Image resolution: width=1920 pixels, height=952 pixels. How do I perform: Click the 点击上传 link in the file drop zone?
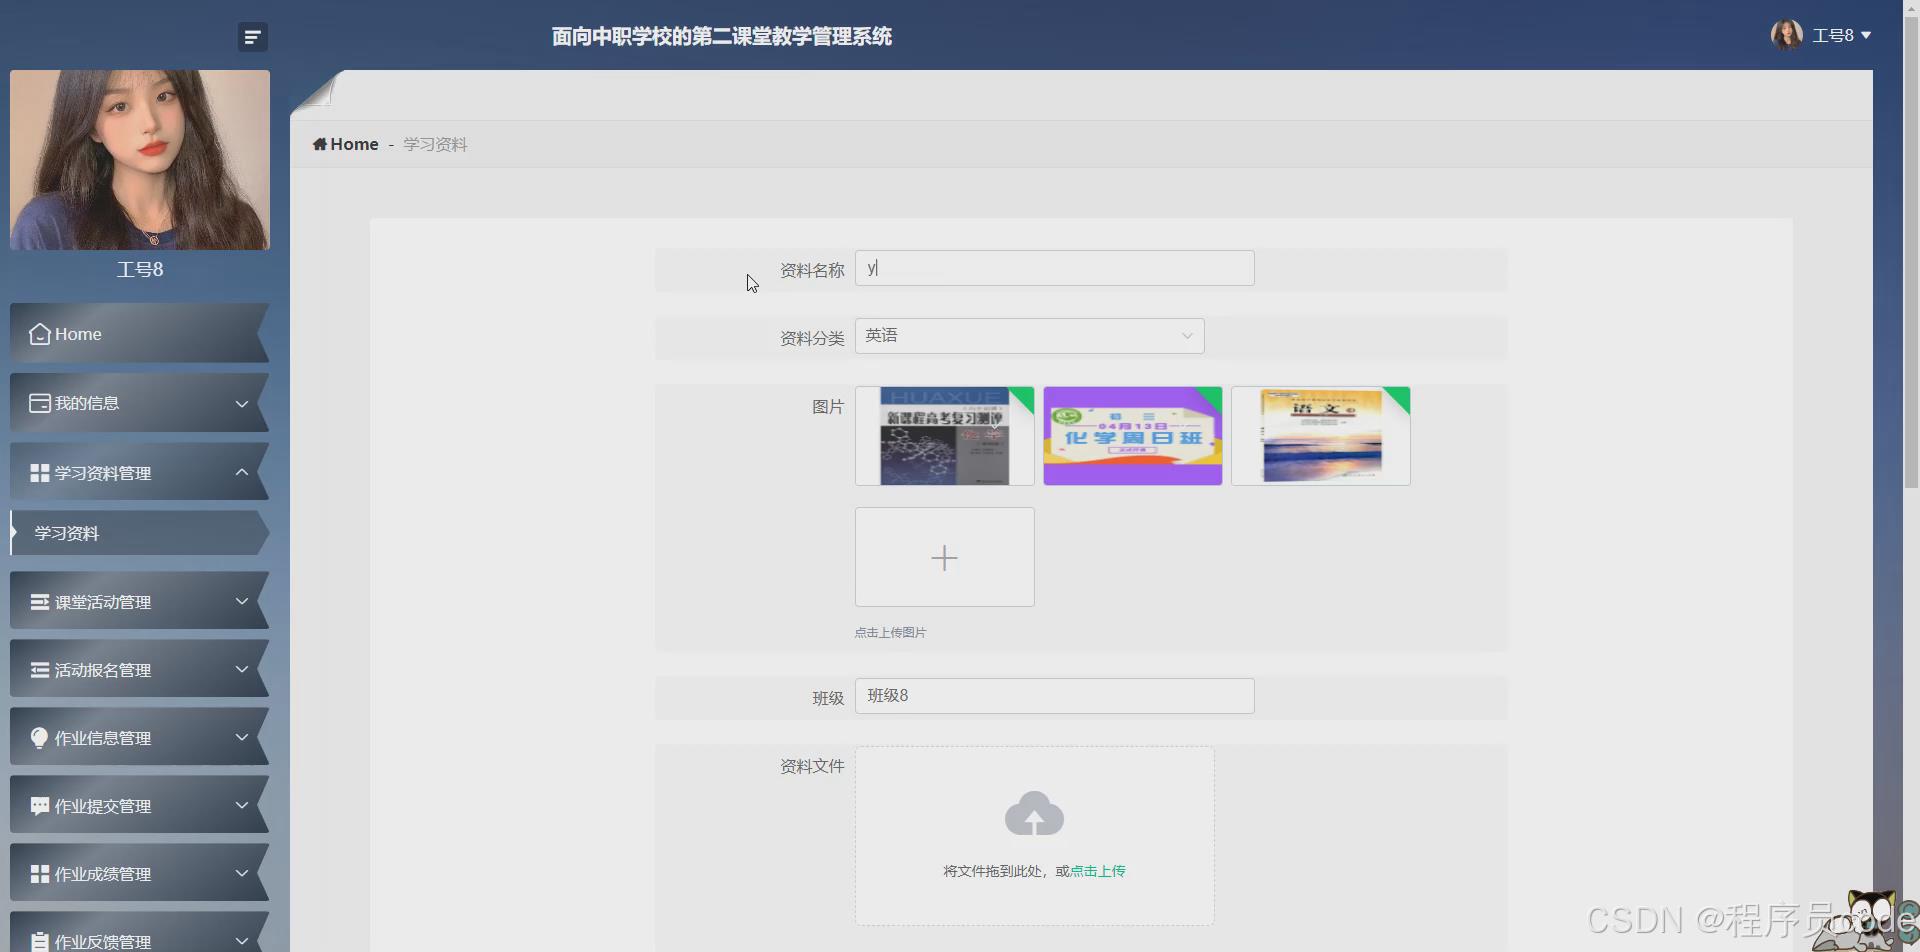click(x=1097, y=870)
